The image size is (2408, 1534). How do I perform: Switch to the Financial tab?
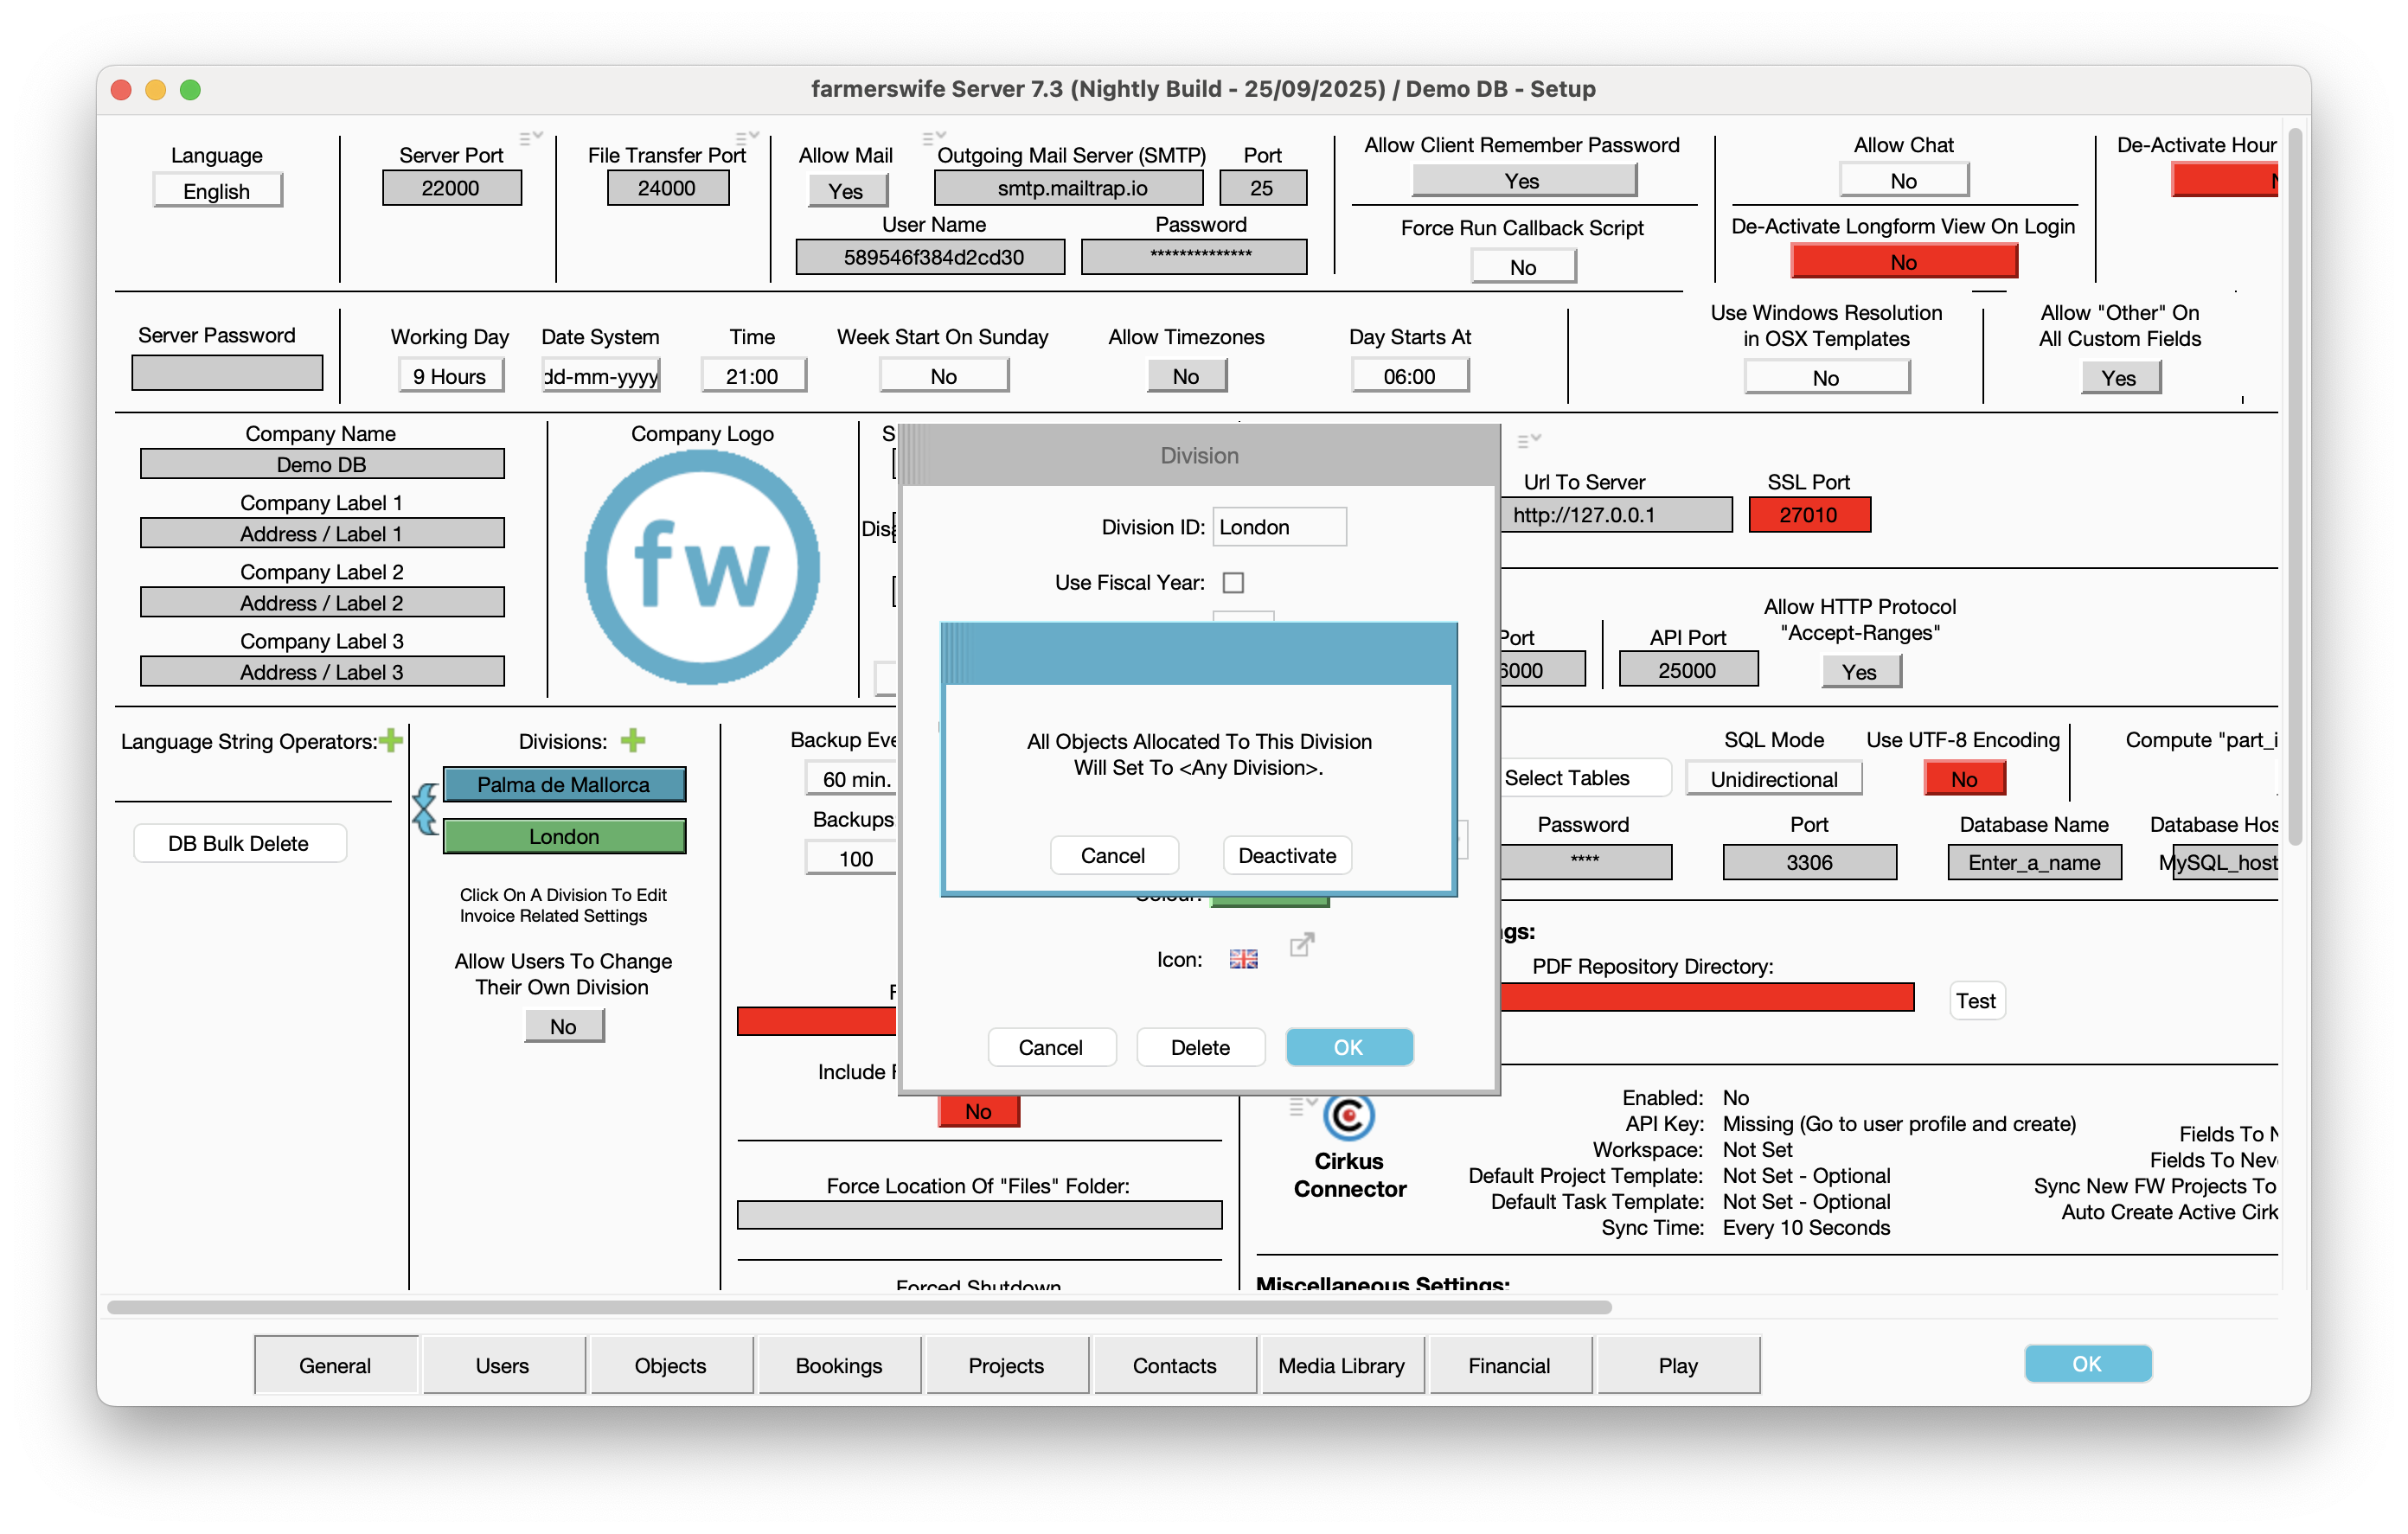(1508, 1364)
